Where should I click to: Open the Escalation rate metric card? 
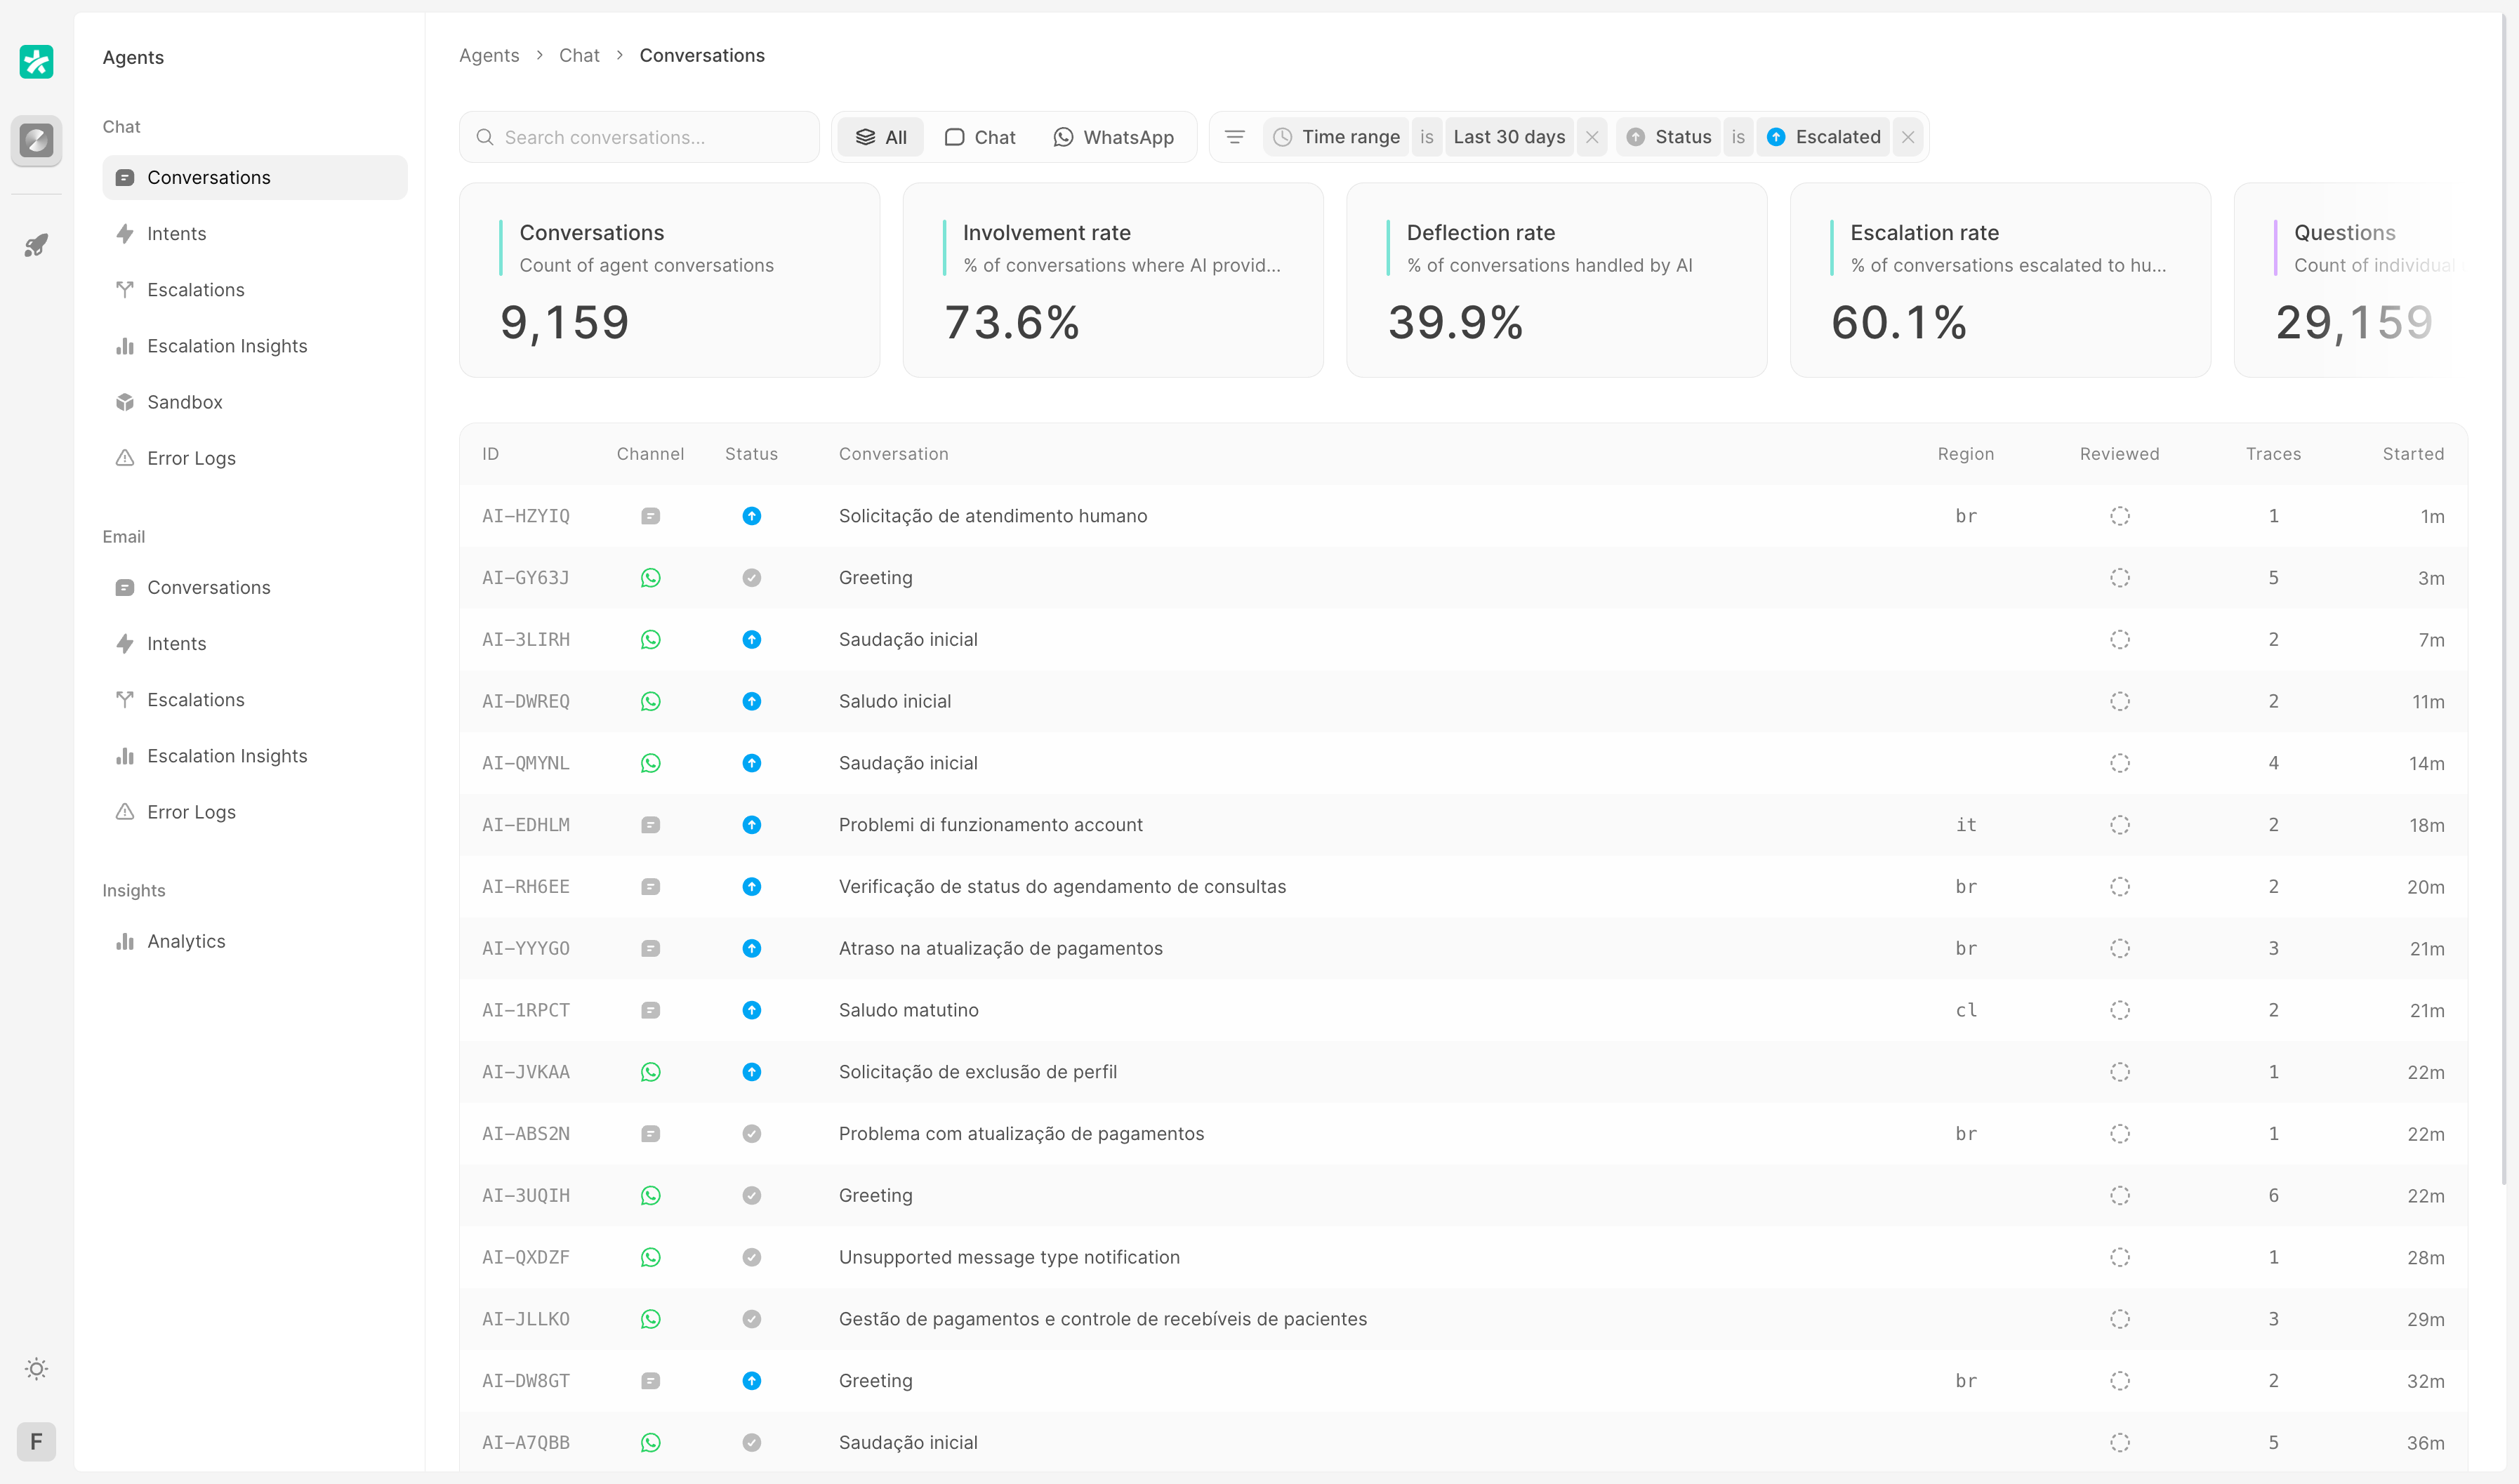(x=2000, y=280)
